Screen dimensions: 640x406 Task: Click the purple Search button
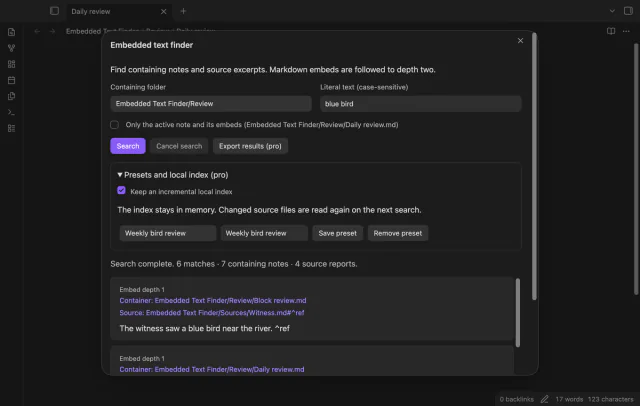click(128, 146)
